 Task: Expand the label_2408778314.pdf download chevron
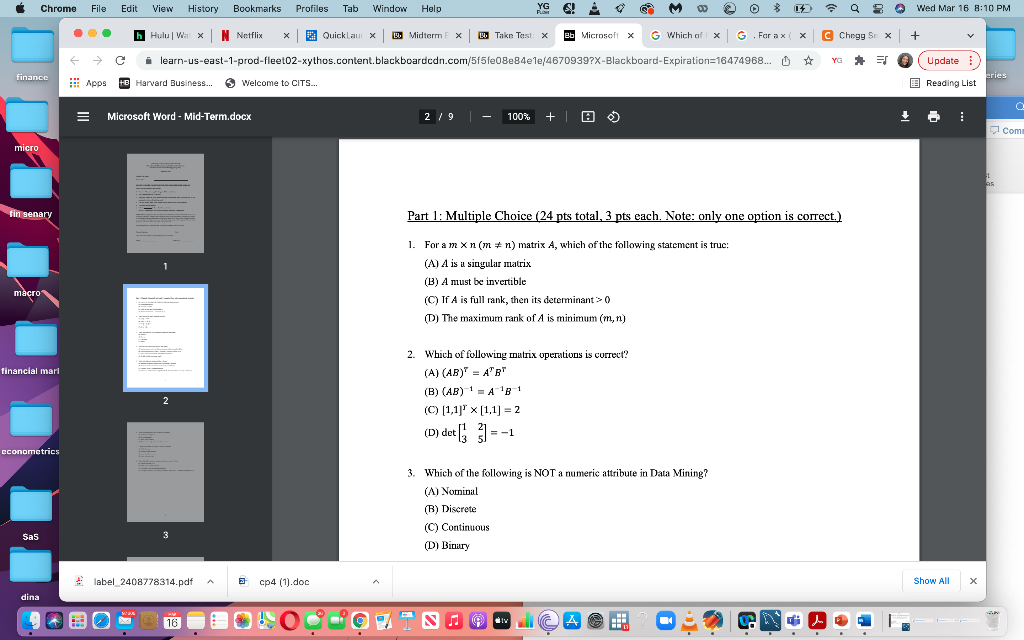[208, 581]
